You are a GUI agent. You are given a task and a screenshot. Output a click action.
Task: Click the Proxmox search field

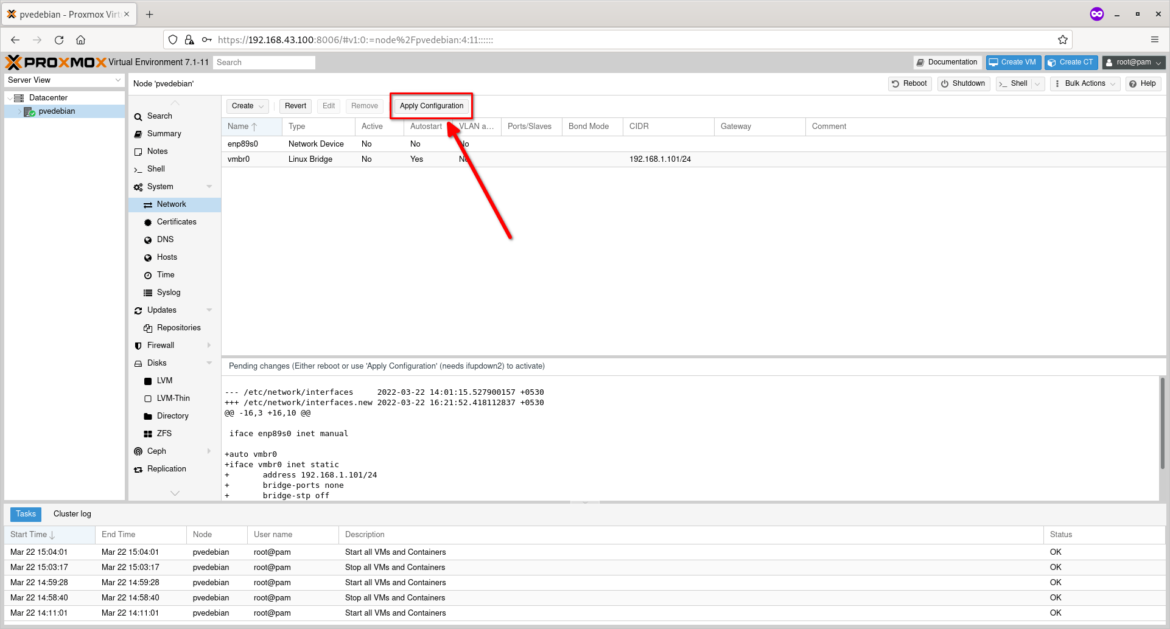point(264,63)
